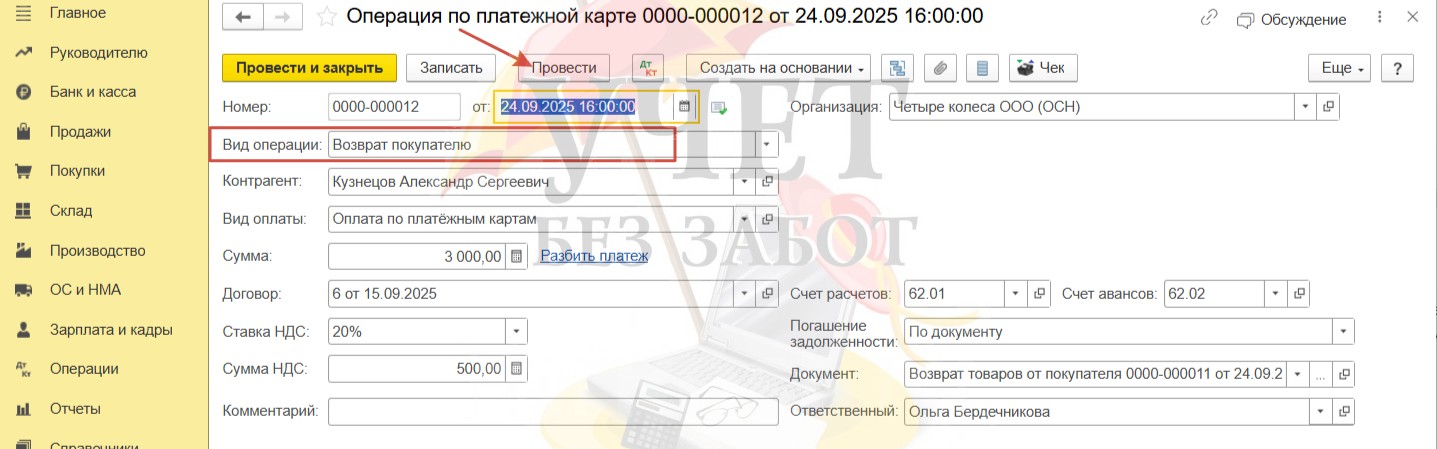
Task: Close the document with X
Action: click(x=1412, y=18)
